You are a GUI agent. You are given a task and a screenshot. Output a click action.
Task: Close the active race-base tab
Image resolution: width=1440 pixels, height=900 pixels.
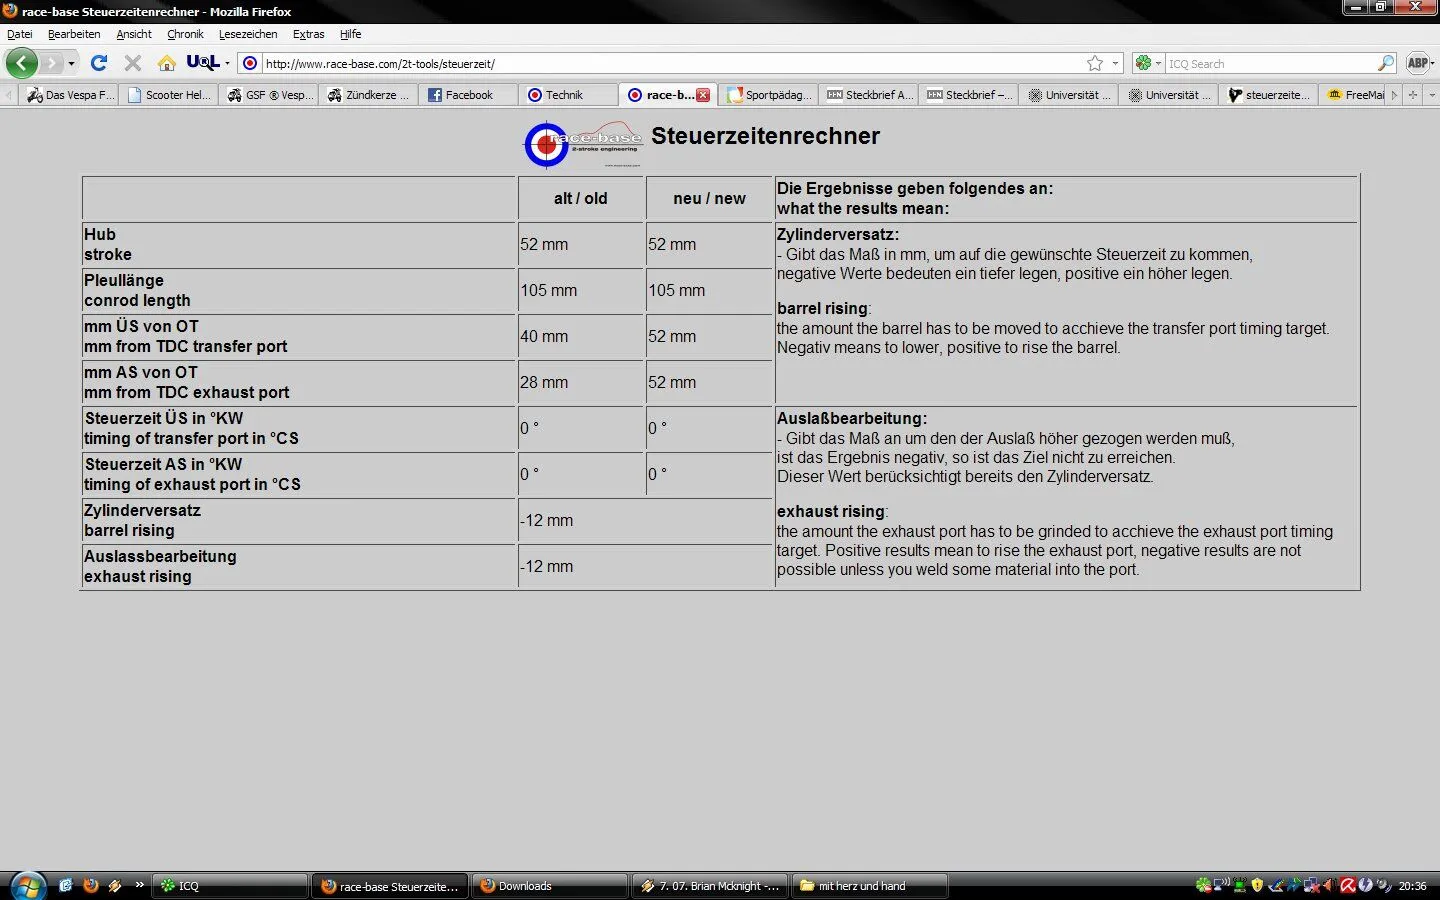click(703, 95)
